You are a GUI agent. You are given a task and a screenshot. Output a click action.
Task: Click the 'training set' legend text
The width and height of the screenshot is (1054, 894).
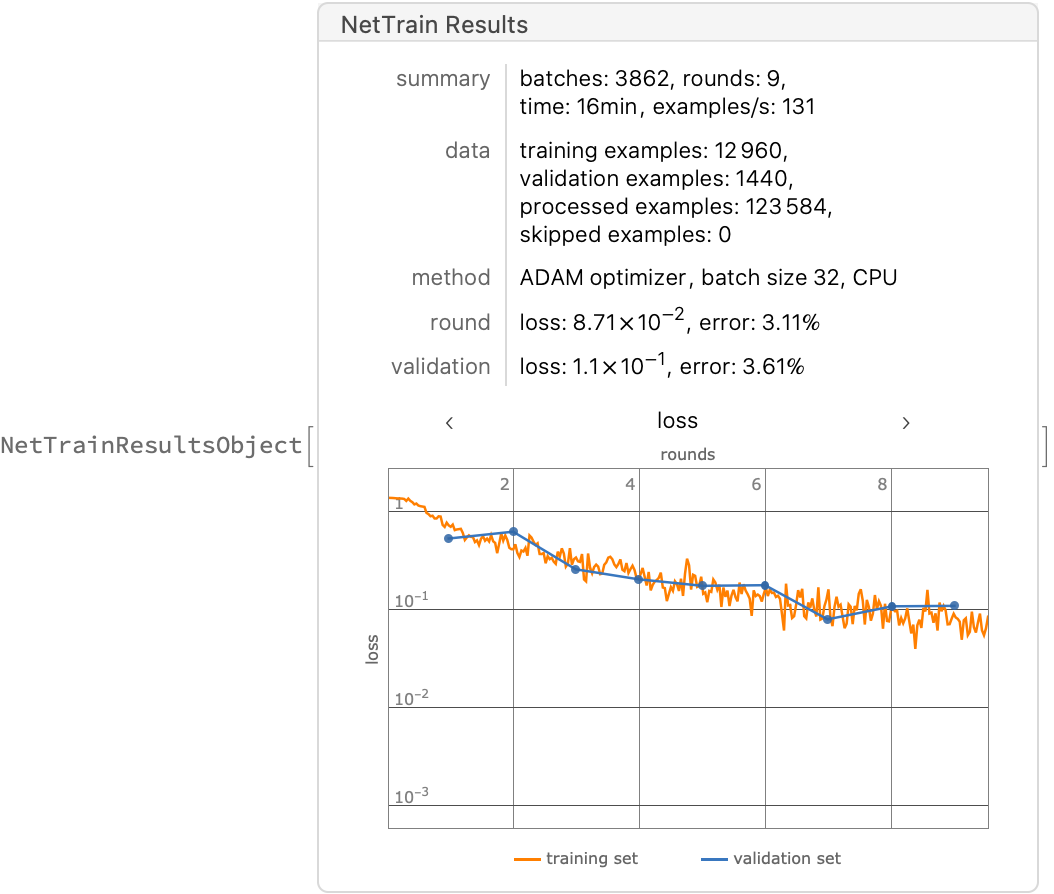pos(591,858)
